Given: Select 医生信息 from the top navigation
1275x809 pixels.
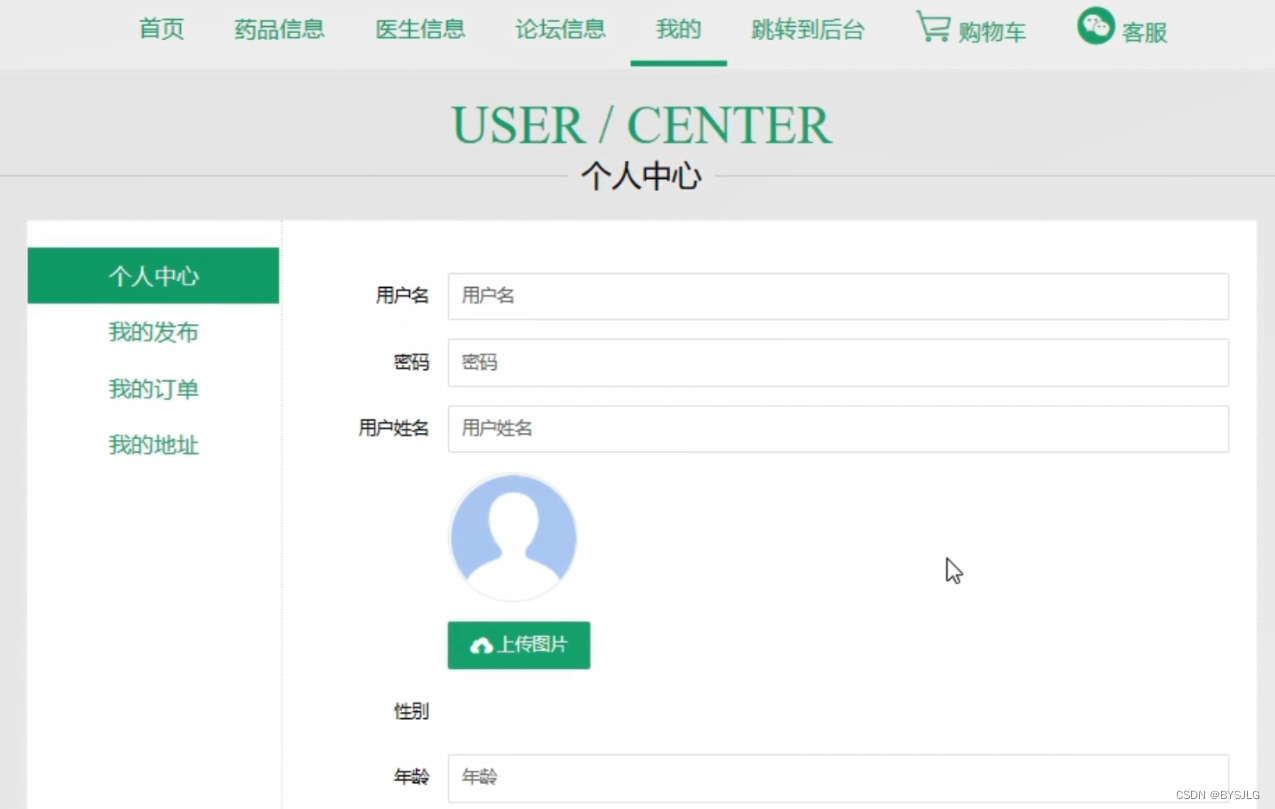Looking at the screenshot, I should pos(420,30).
